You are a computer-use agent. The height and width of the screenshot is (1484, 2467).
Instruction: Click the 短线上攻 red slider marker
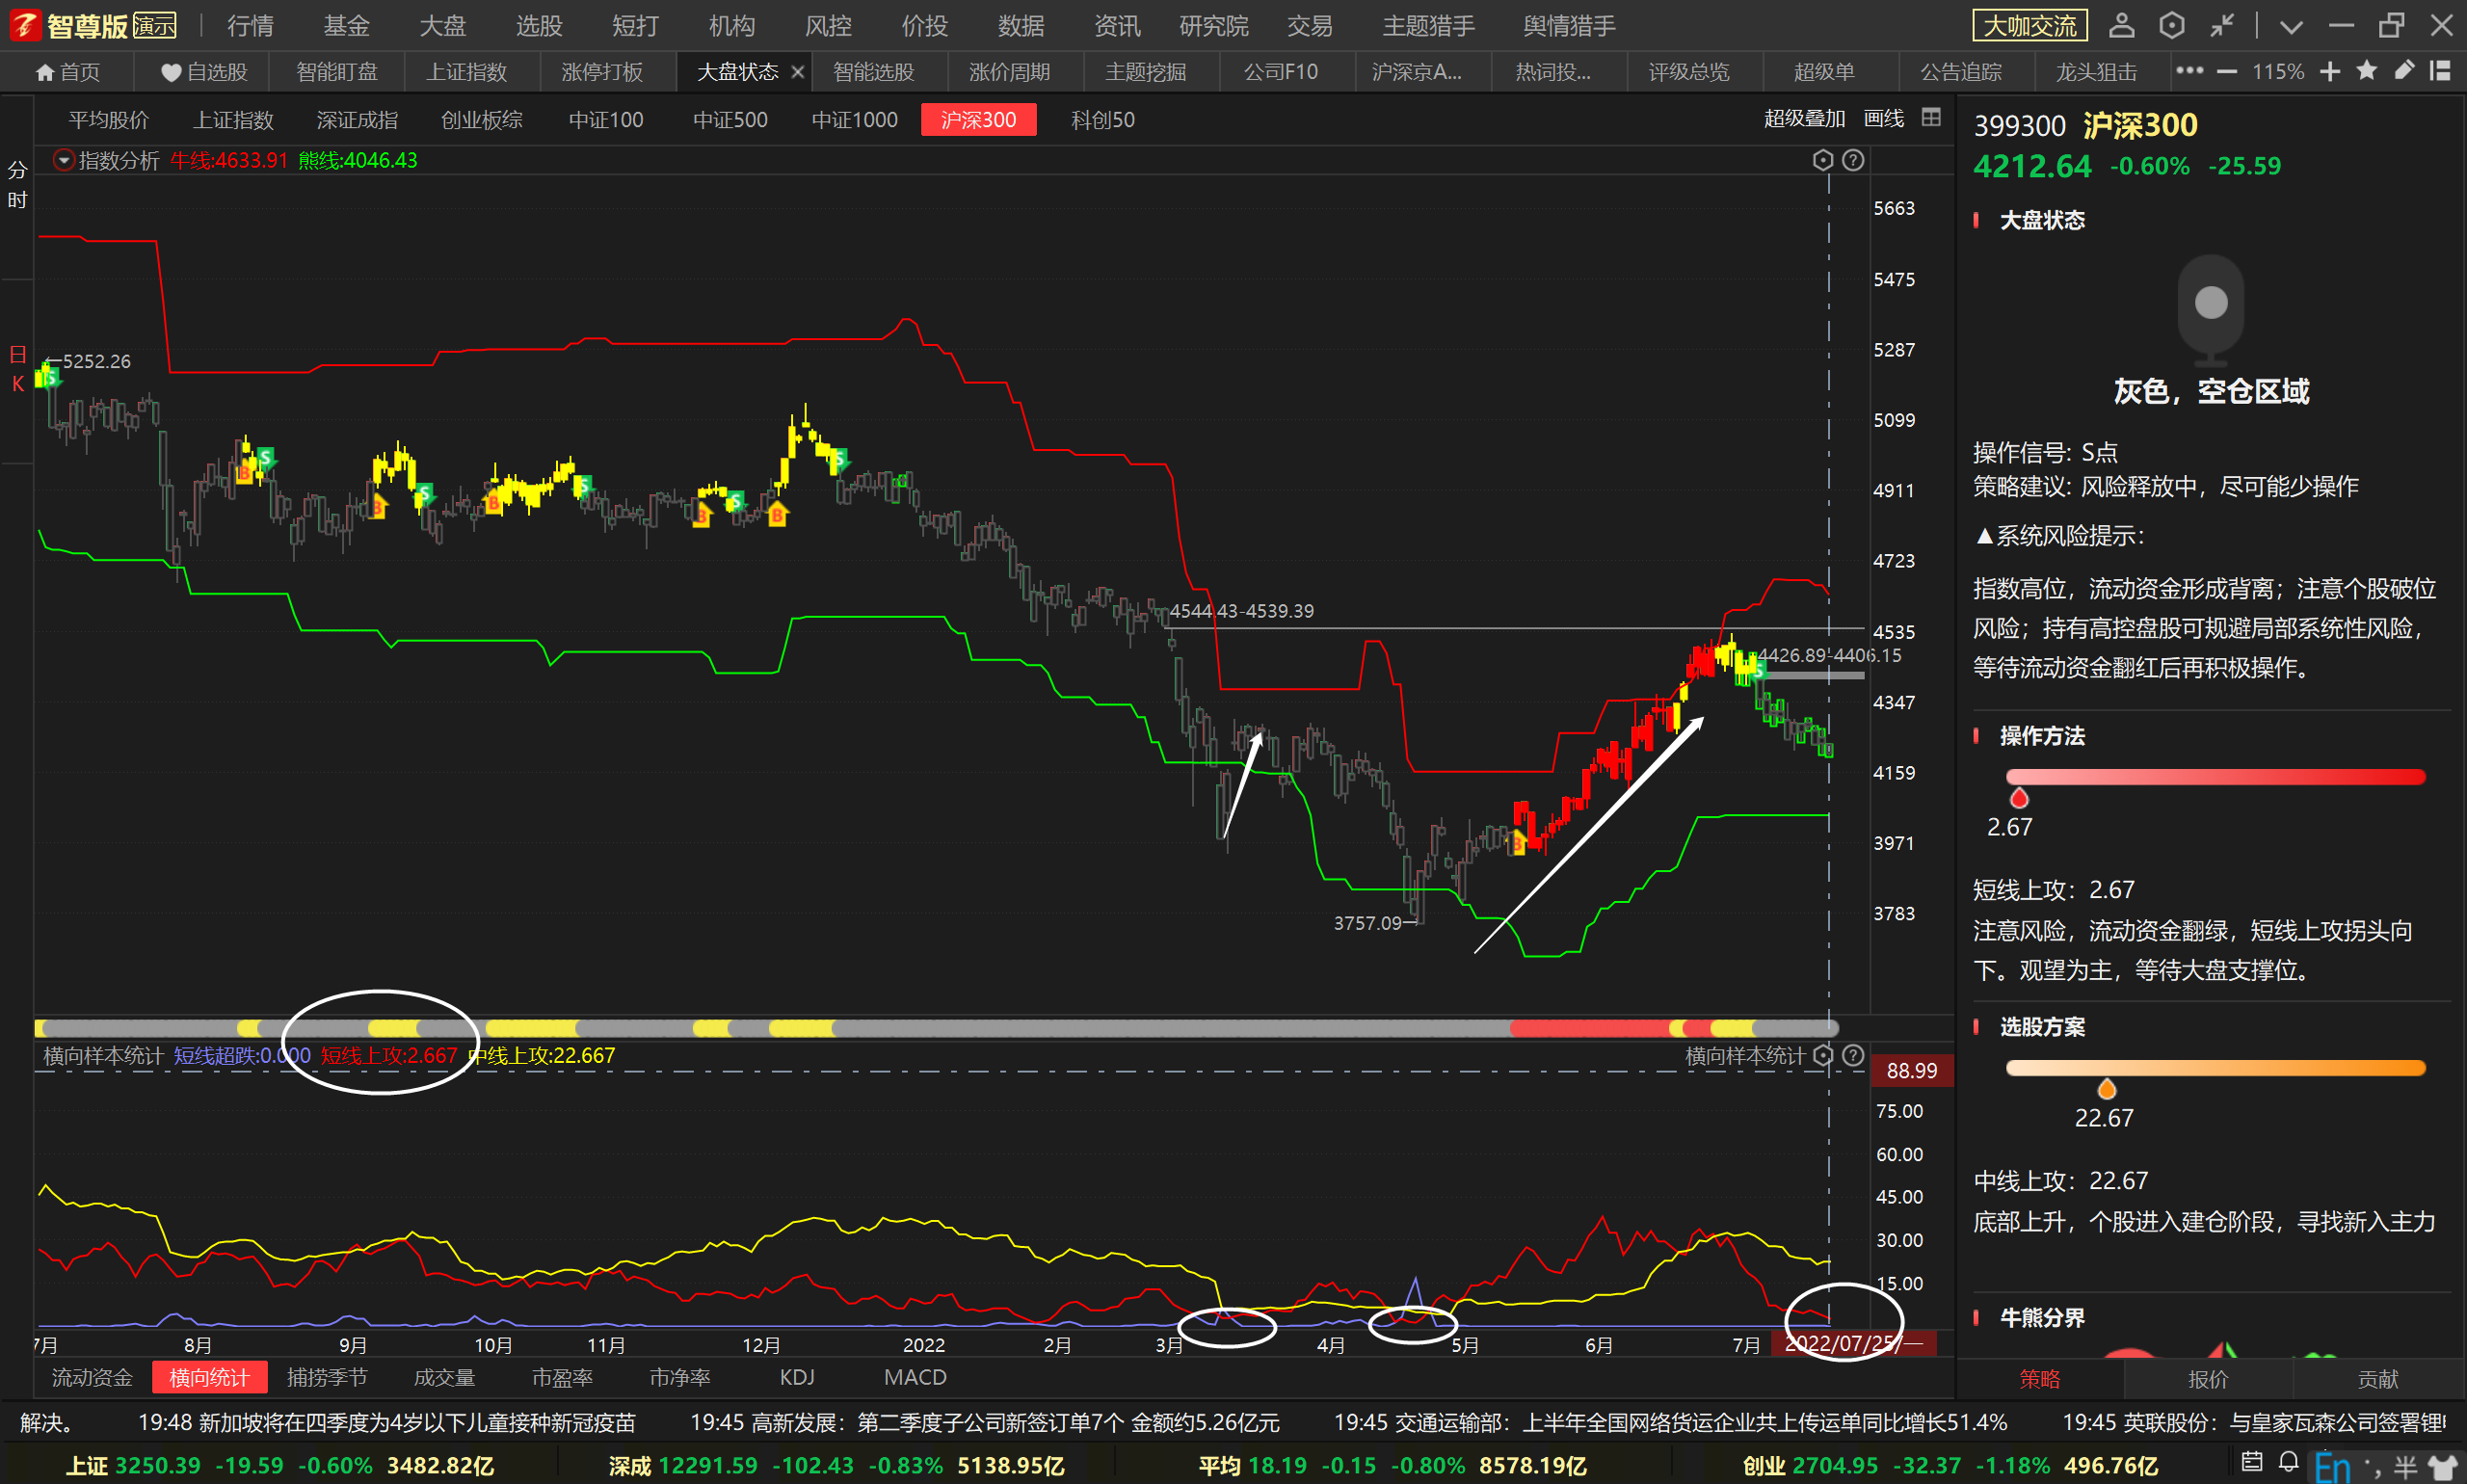coord(2018,797)
